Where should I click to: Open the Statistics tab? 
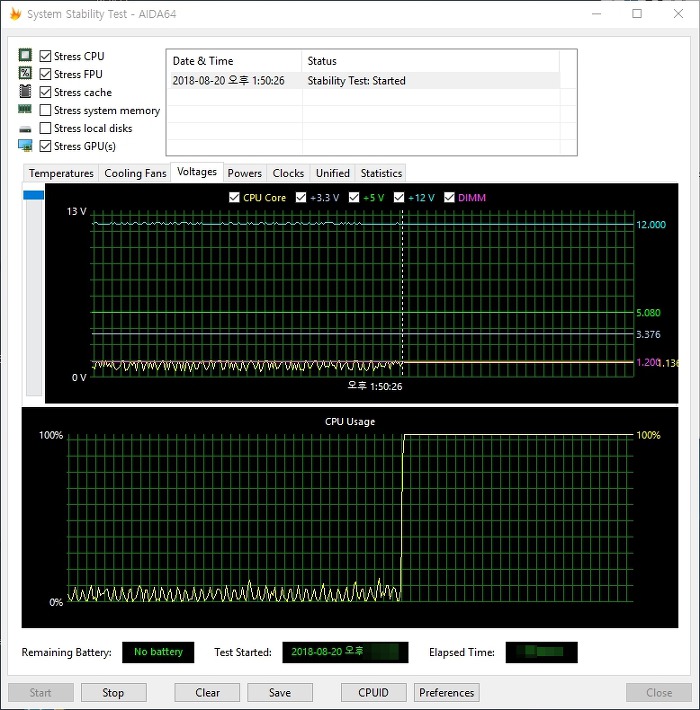coord(381,173)
